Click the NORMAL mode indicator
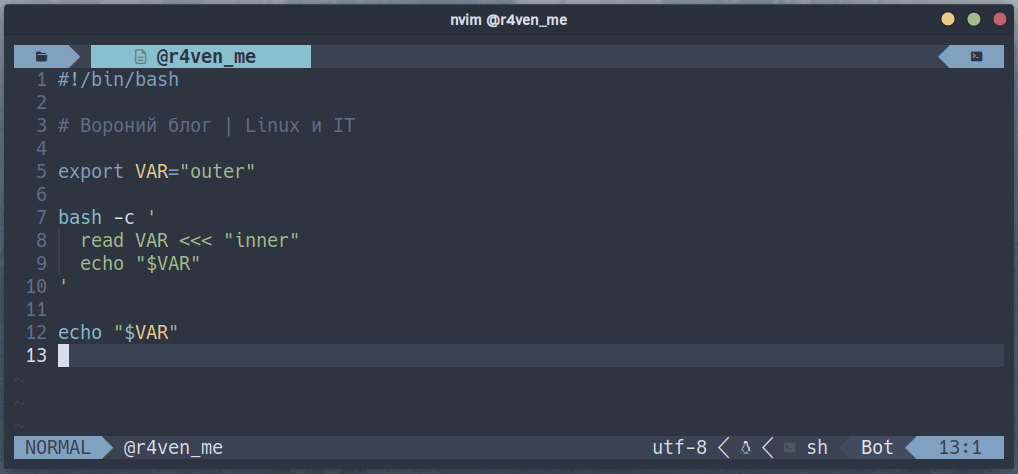Screen dimensions: 1018x474 click(x=58, y=447)
